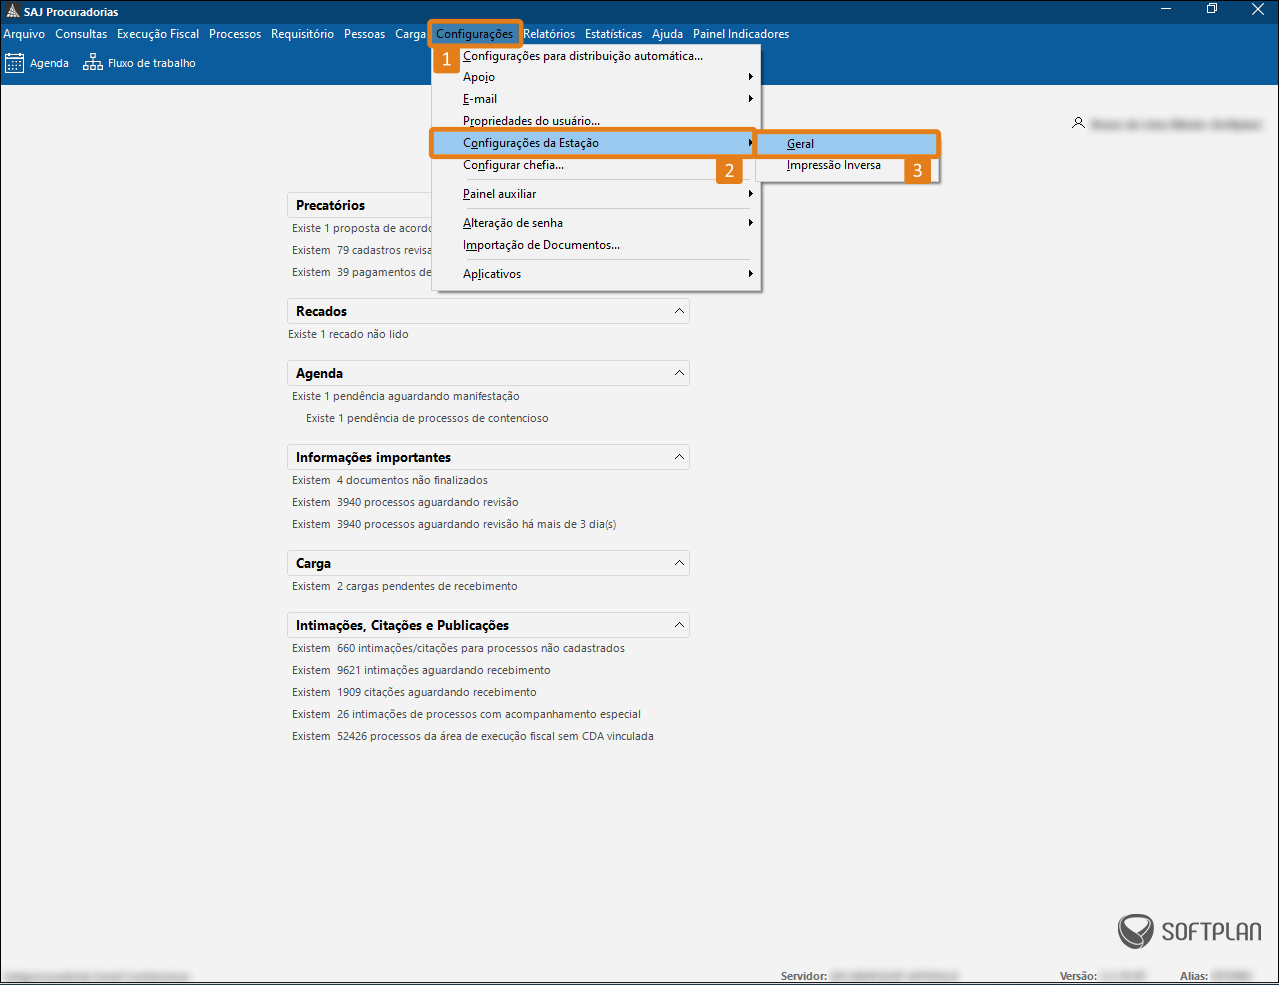The height and width of the screenshot is (985, 1279).
Task: Open 2 cargas pendentes de recebimento
Action: 426,586
